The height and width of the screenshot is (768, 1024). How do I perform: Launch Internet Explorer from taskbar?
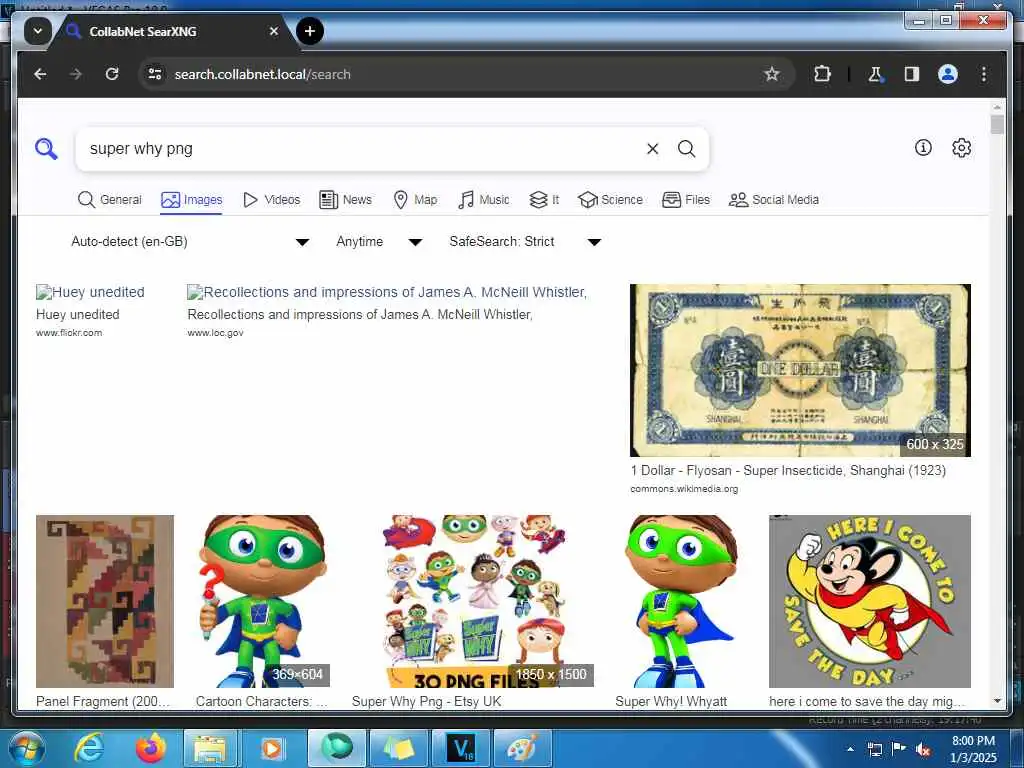click(x=88, y=748)
